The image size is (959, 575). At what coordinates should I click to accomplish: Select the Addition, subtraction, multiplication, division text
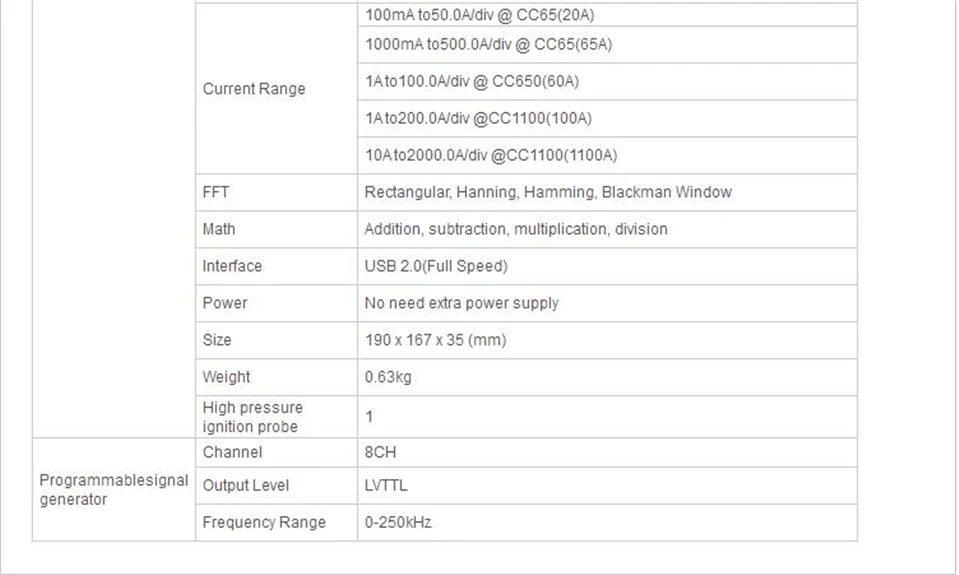coord(516,229)
